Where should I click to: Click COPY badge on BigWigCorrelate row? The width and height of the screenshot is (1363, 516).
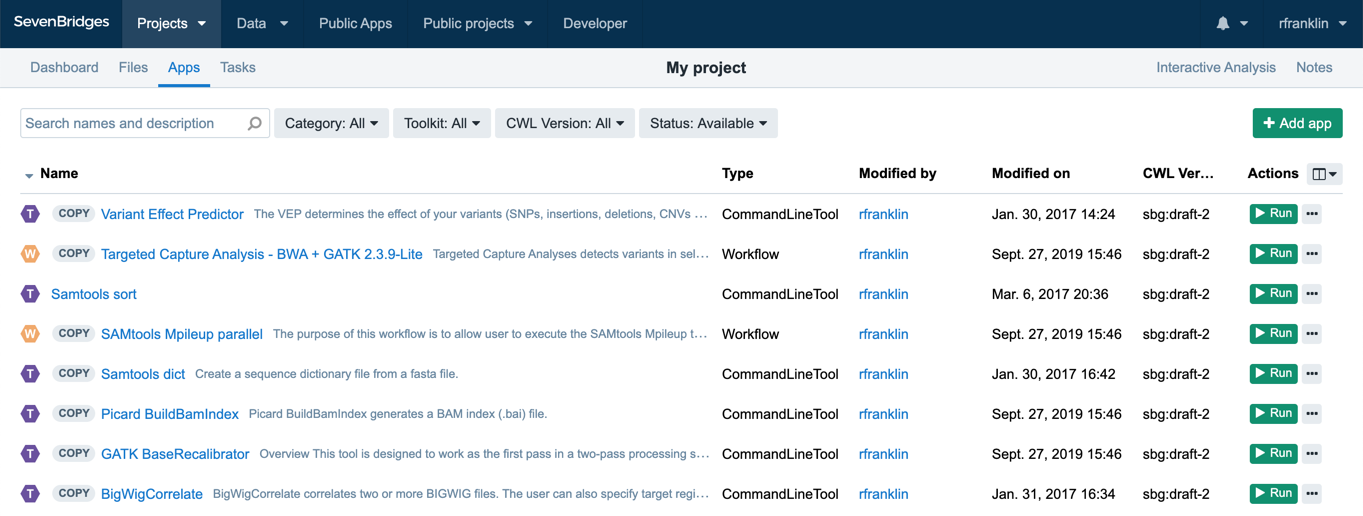tap(74, 494)
